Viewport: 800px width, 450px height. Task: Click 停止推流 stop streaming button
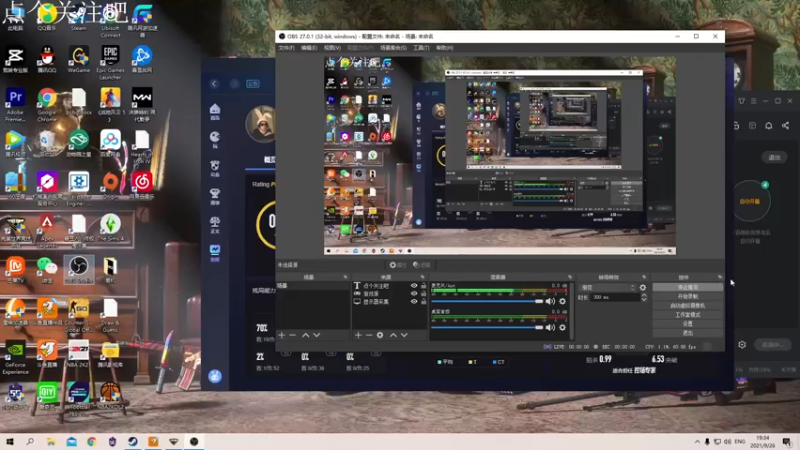(x=687, y=287)
